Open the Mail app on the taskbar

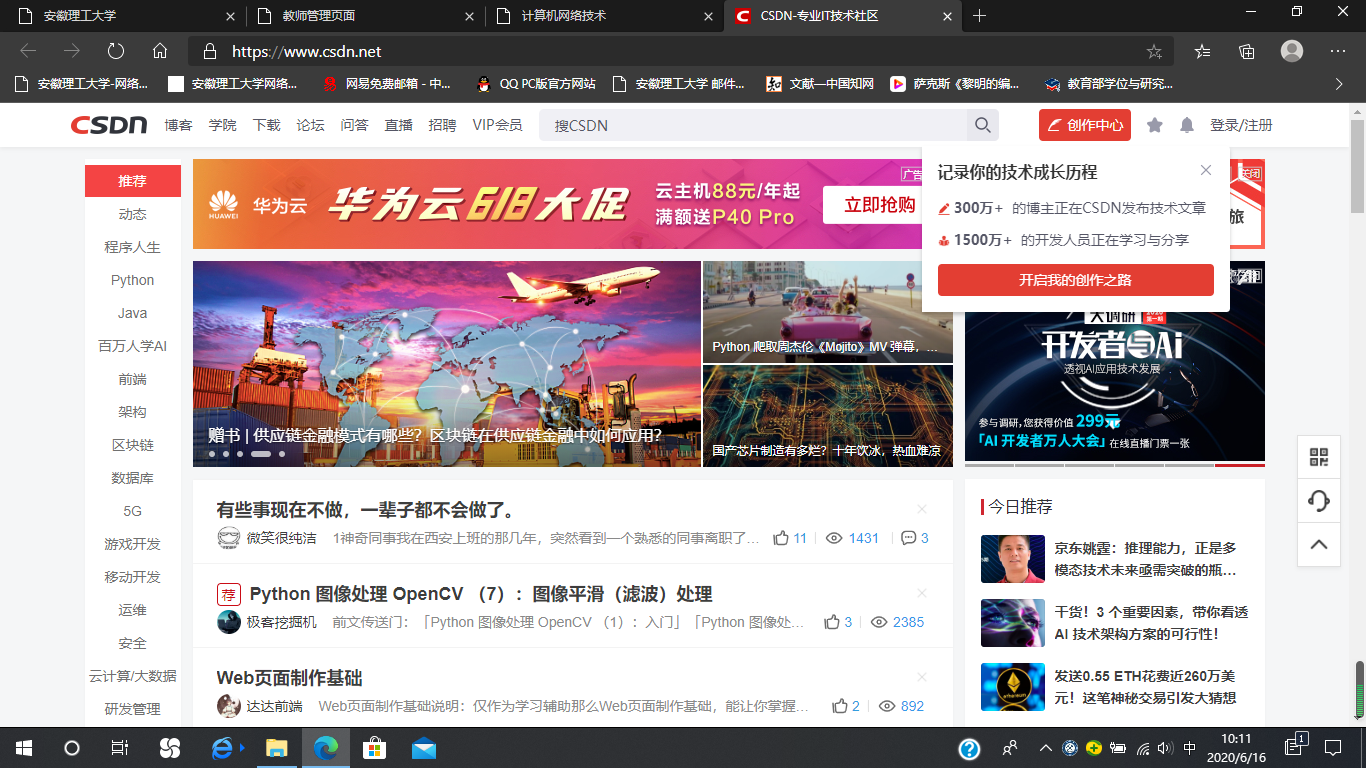(424, 748)
